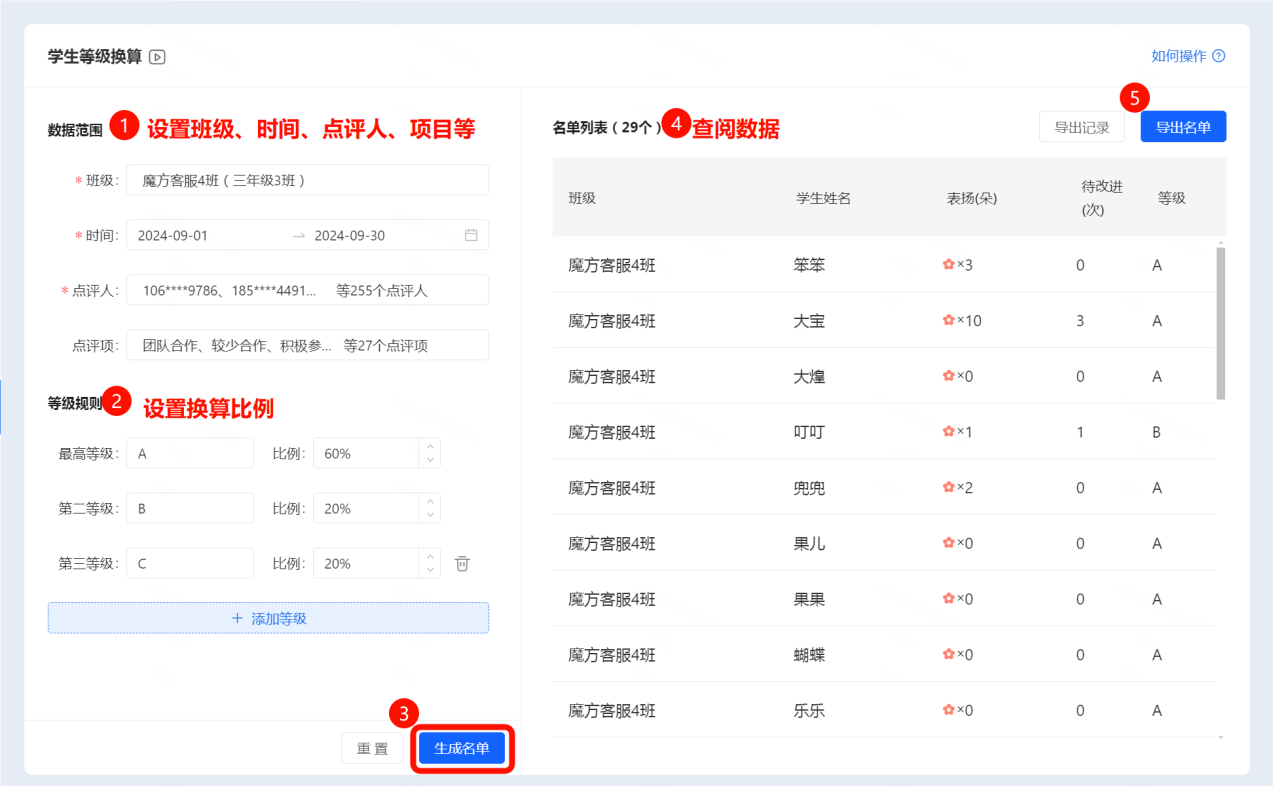Click the flower icon in 笨笨's row

948,265
